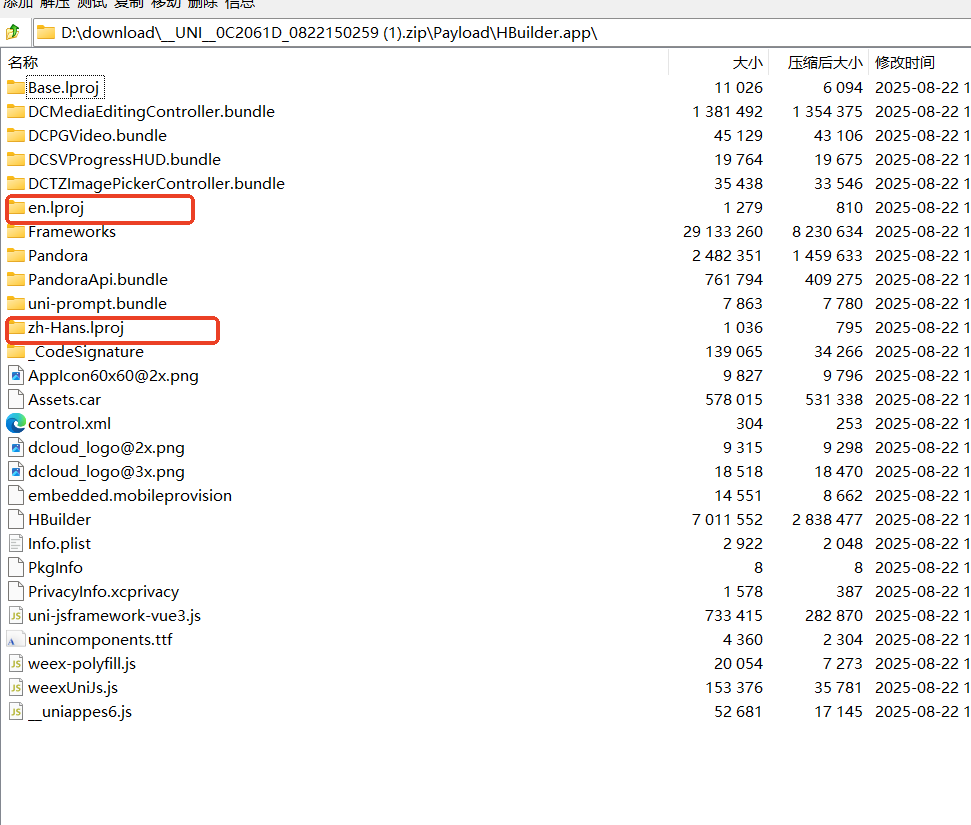Click the packed size value 387
Image resolution: width=971 pixels, height=825 pixels.
[849, 592]
